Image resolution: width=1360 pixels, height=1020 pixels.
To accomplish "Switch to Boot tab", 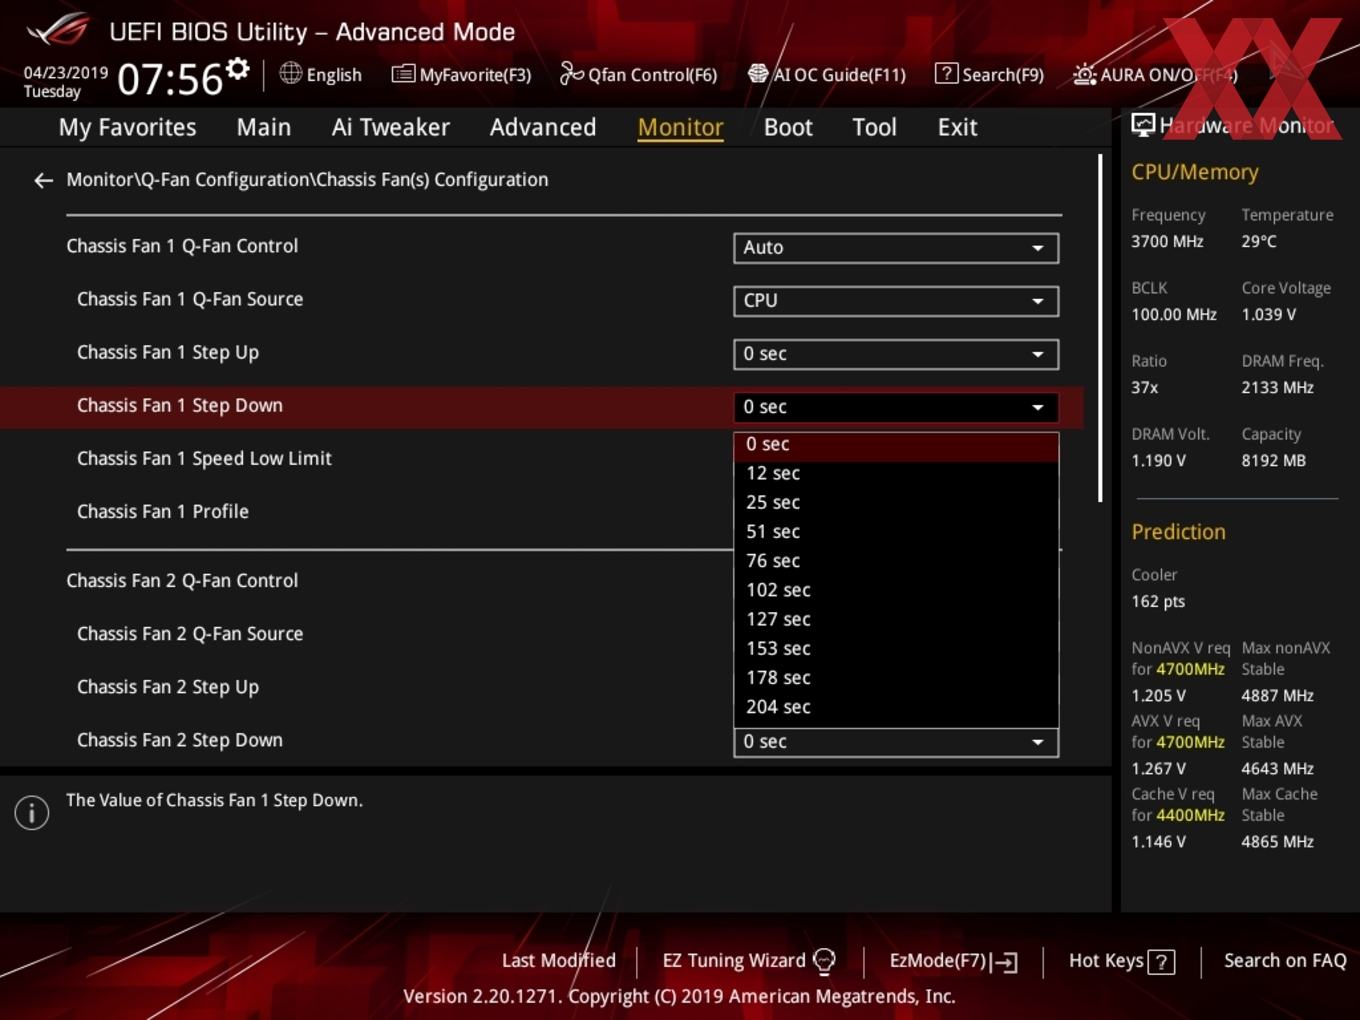I will pyautogui.click(x=788, y=128).
